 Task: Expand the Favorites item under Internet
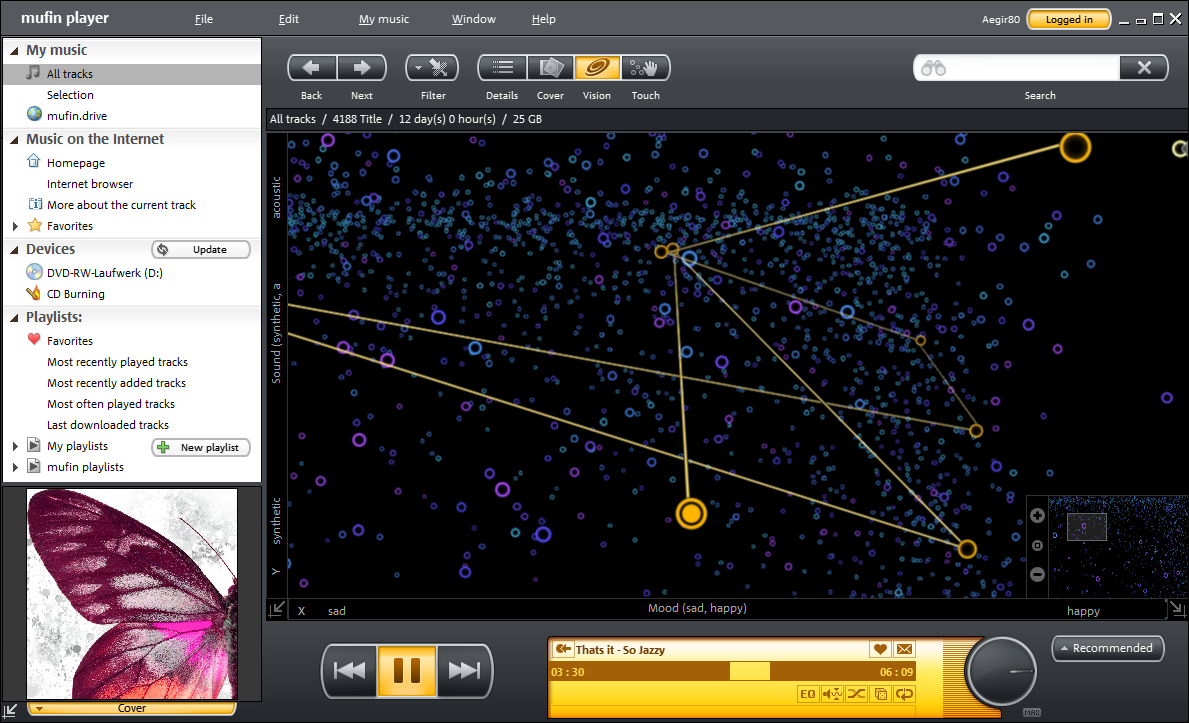click(x=15, y=226)
